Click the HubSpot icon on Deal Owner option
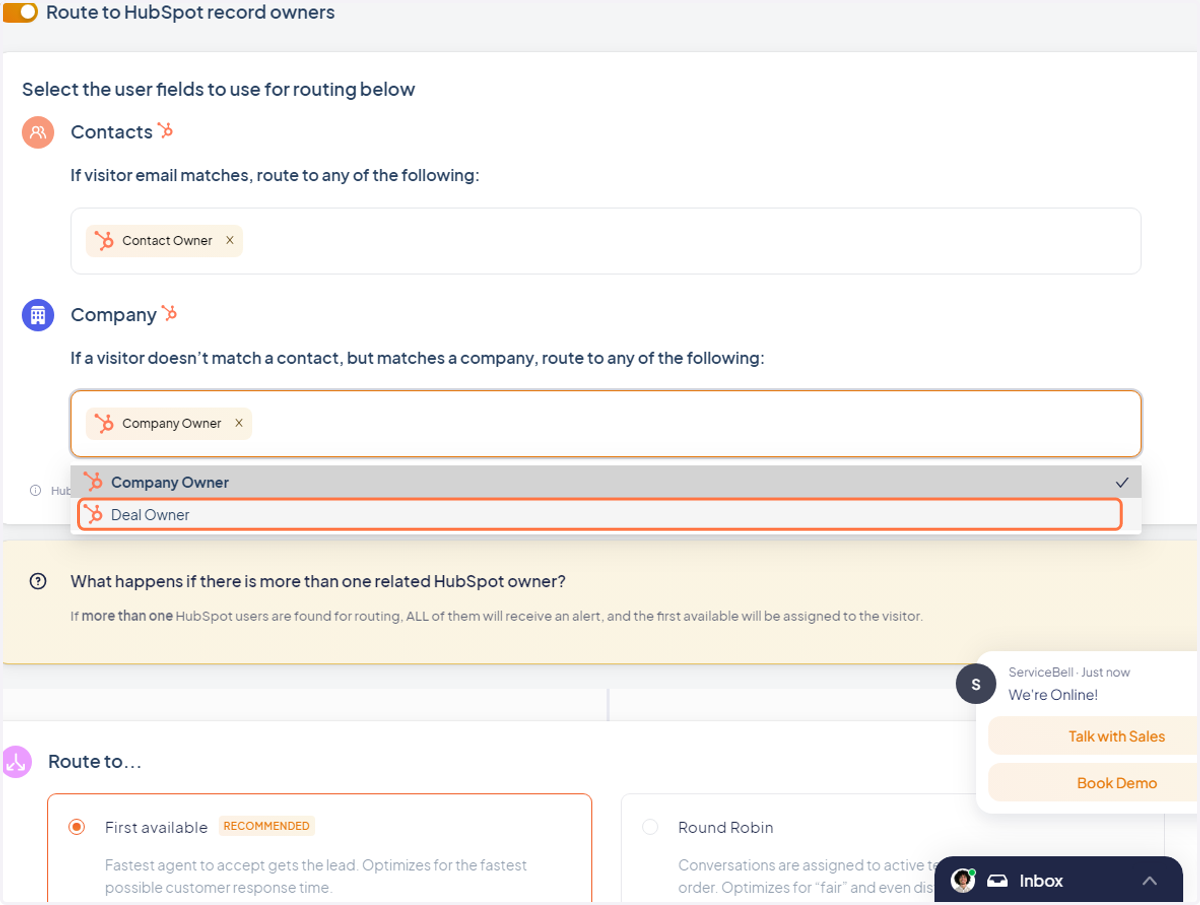The image size is (1200, 905). coord(94,515)
